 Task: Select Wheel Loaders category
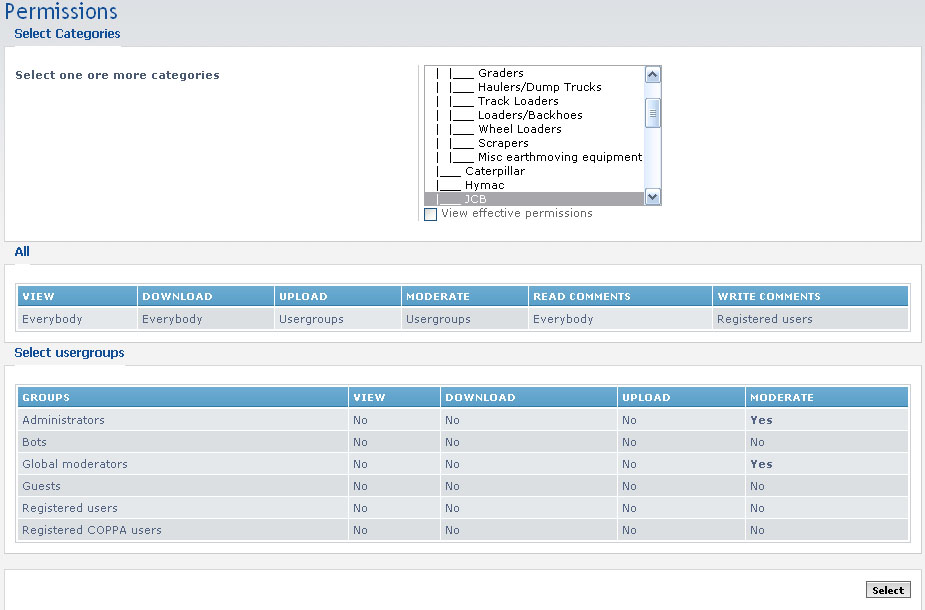[x=519, y=129]
